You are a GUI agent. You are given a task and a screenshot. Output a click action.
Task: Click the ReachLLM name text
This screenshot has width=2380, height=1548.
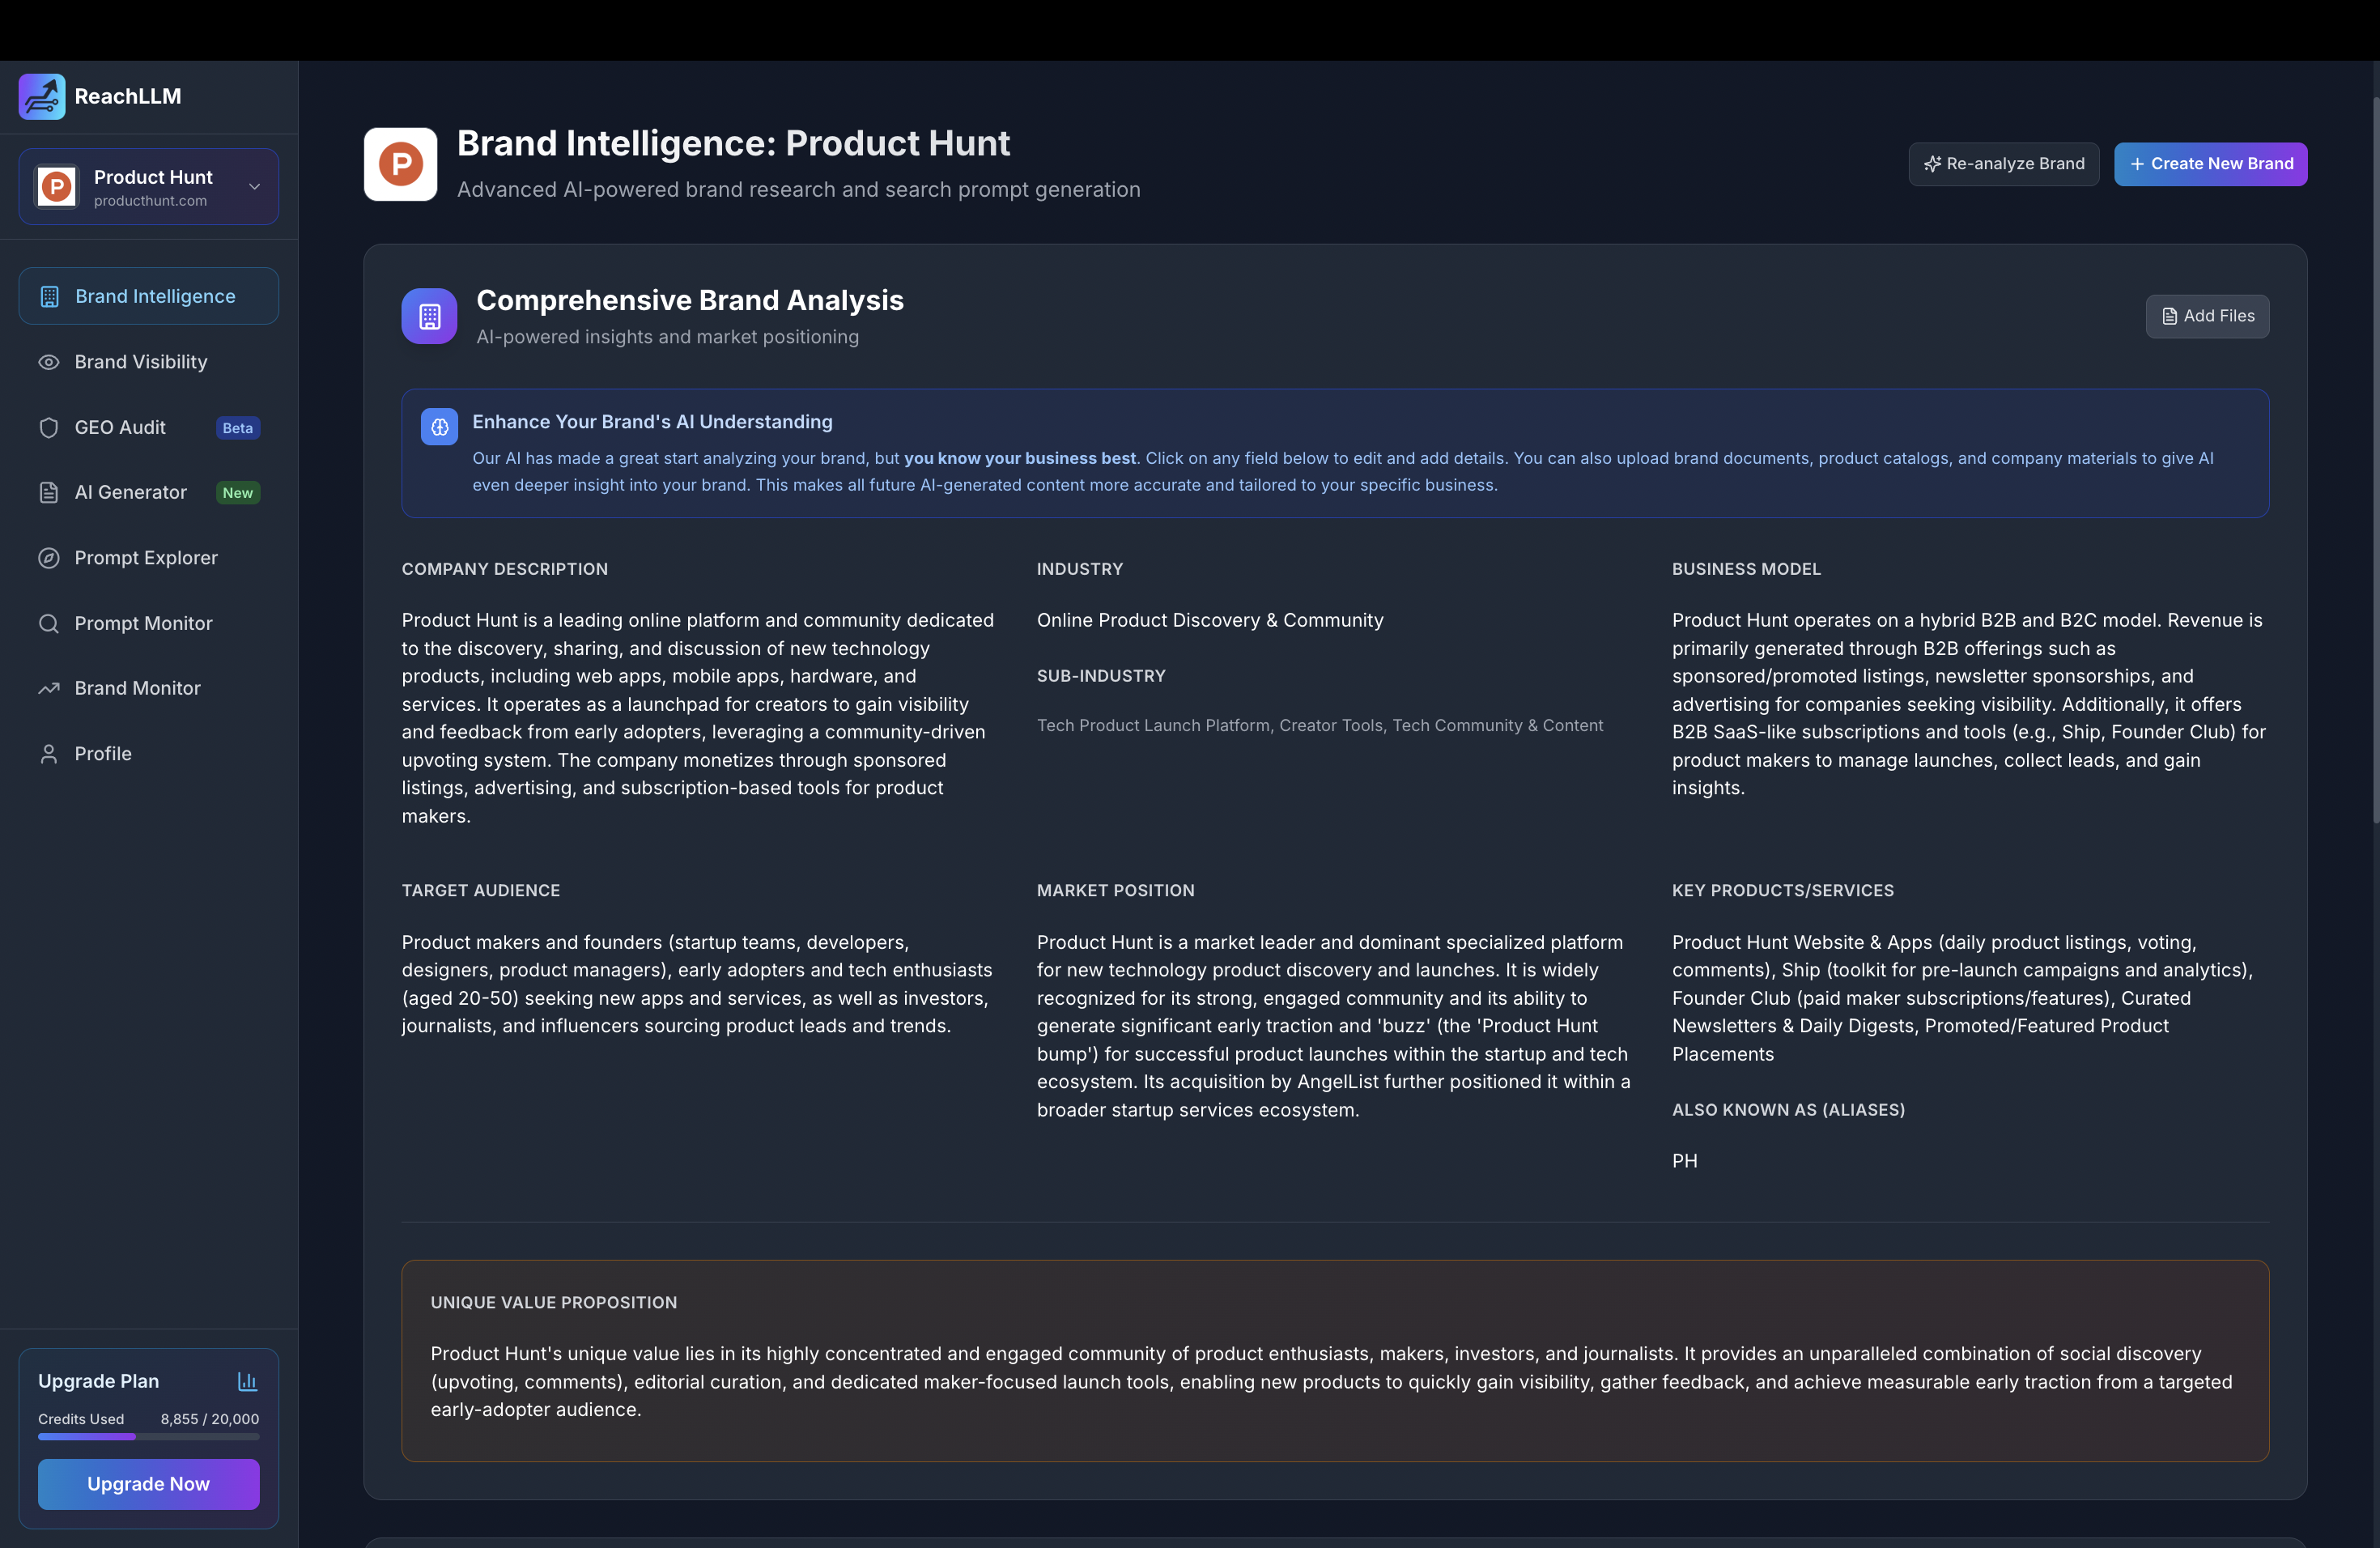coord(128,97)
